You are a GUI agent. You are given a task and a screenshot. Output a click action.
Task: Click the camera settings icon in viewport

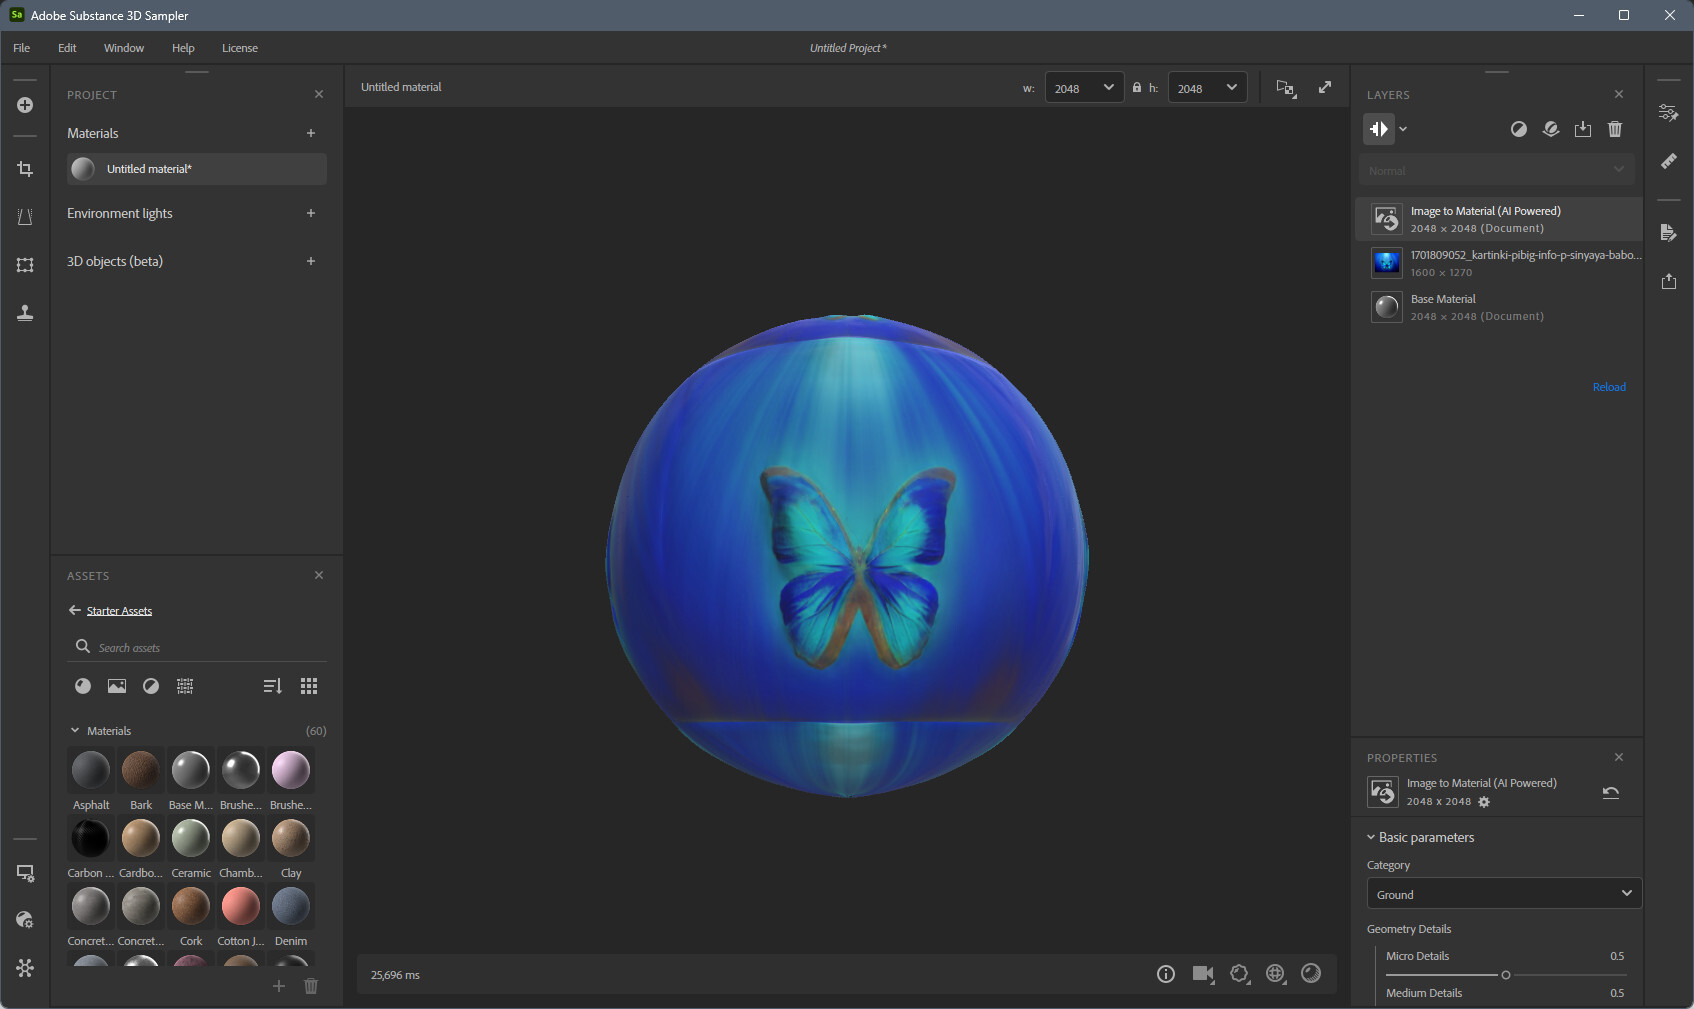coord(1202,974)
